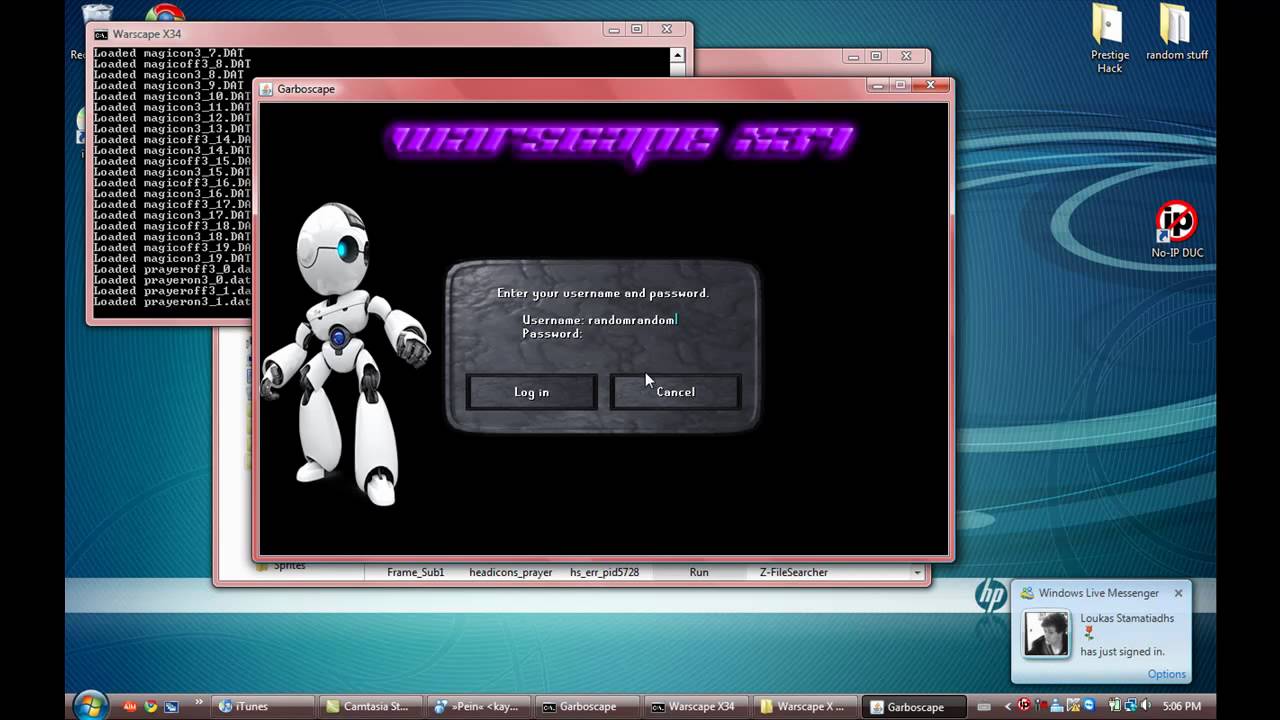Select the No-IP DUC desktop shortcut
The width and height of the screenshot is (1280, 720).
coord(1177,230)
